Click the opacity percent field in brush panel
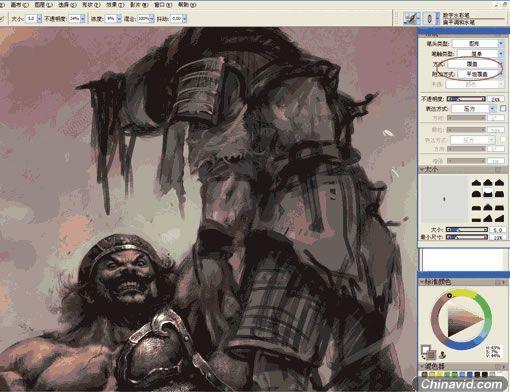Screen dimensions: 510x392 (495, 99)
